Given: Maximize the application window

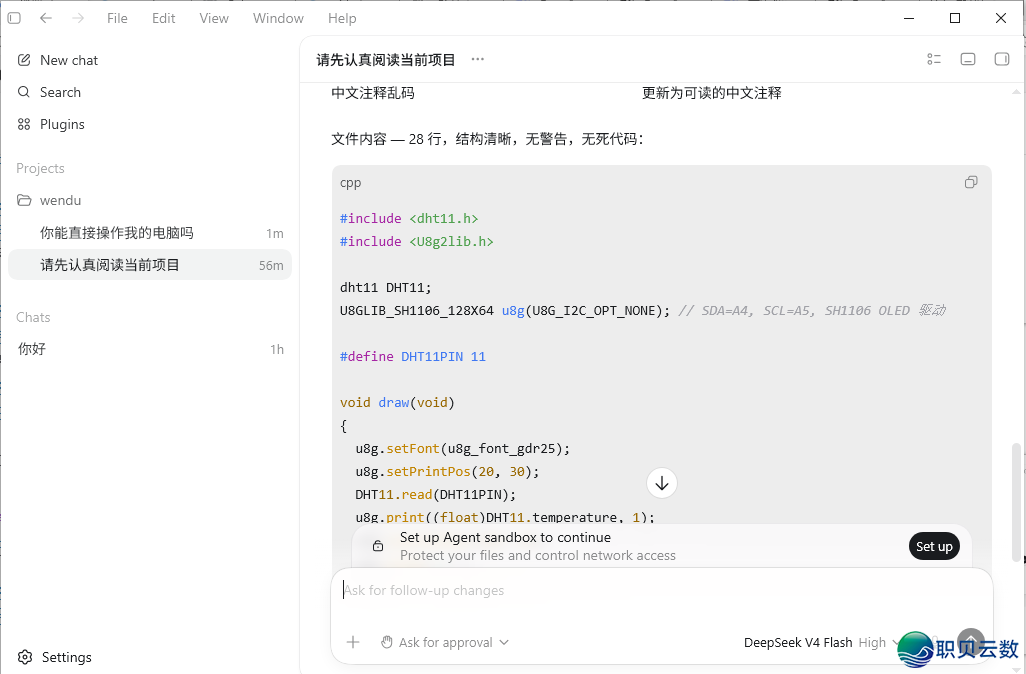Looking at the screenshot, I should coord(955,18).
